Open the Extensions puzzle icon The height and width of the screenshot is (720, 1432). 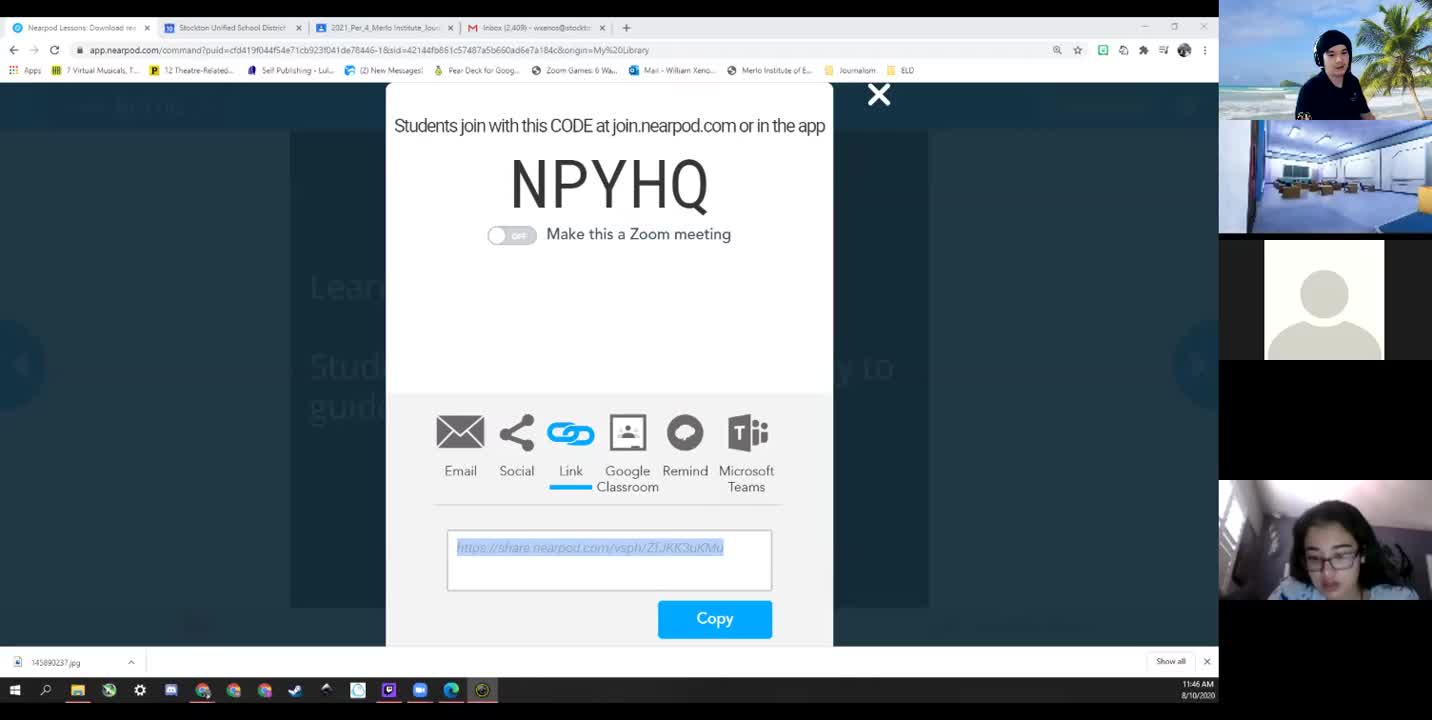pyautogui.click(x=1144, y=50)
